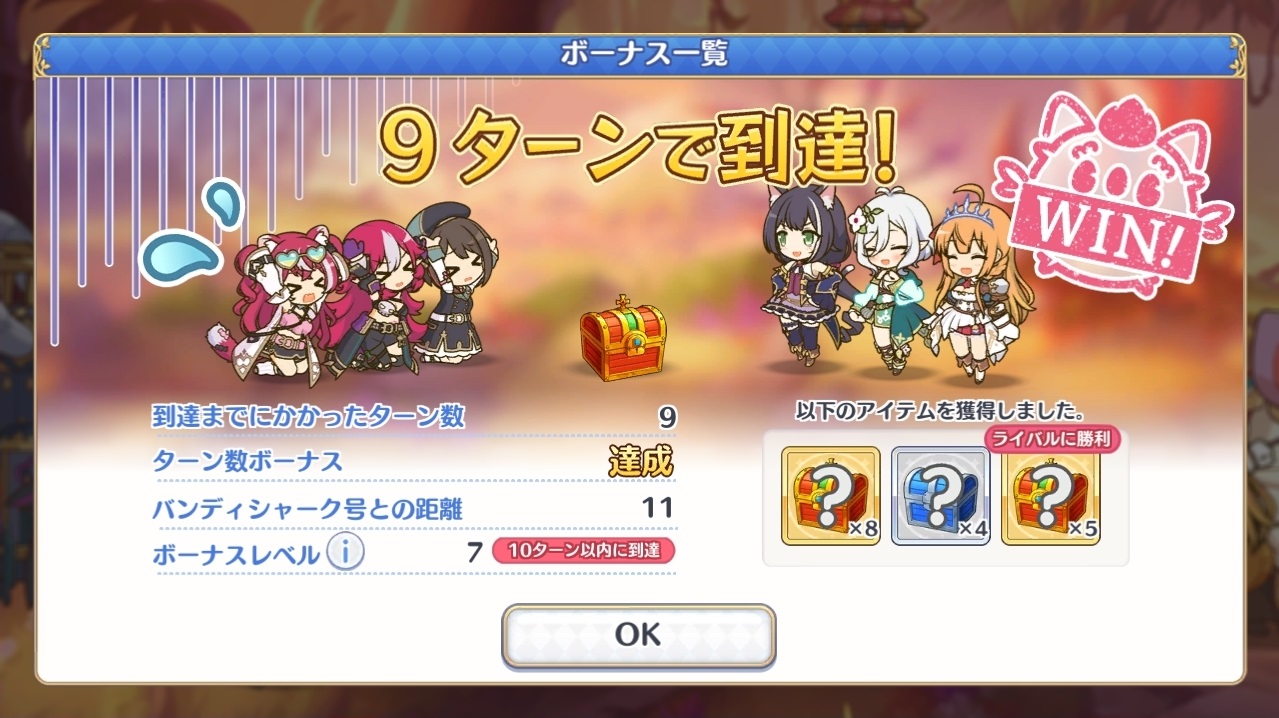Click the OK button
This screenshot has width=1279, height=718.
pos(638,634)
